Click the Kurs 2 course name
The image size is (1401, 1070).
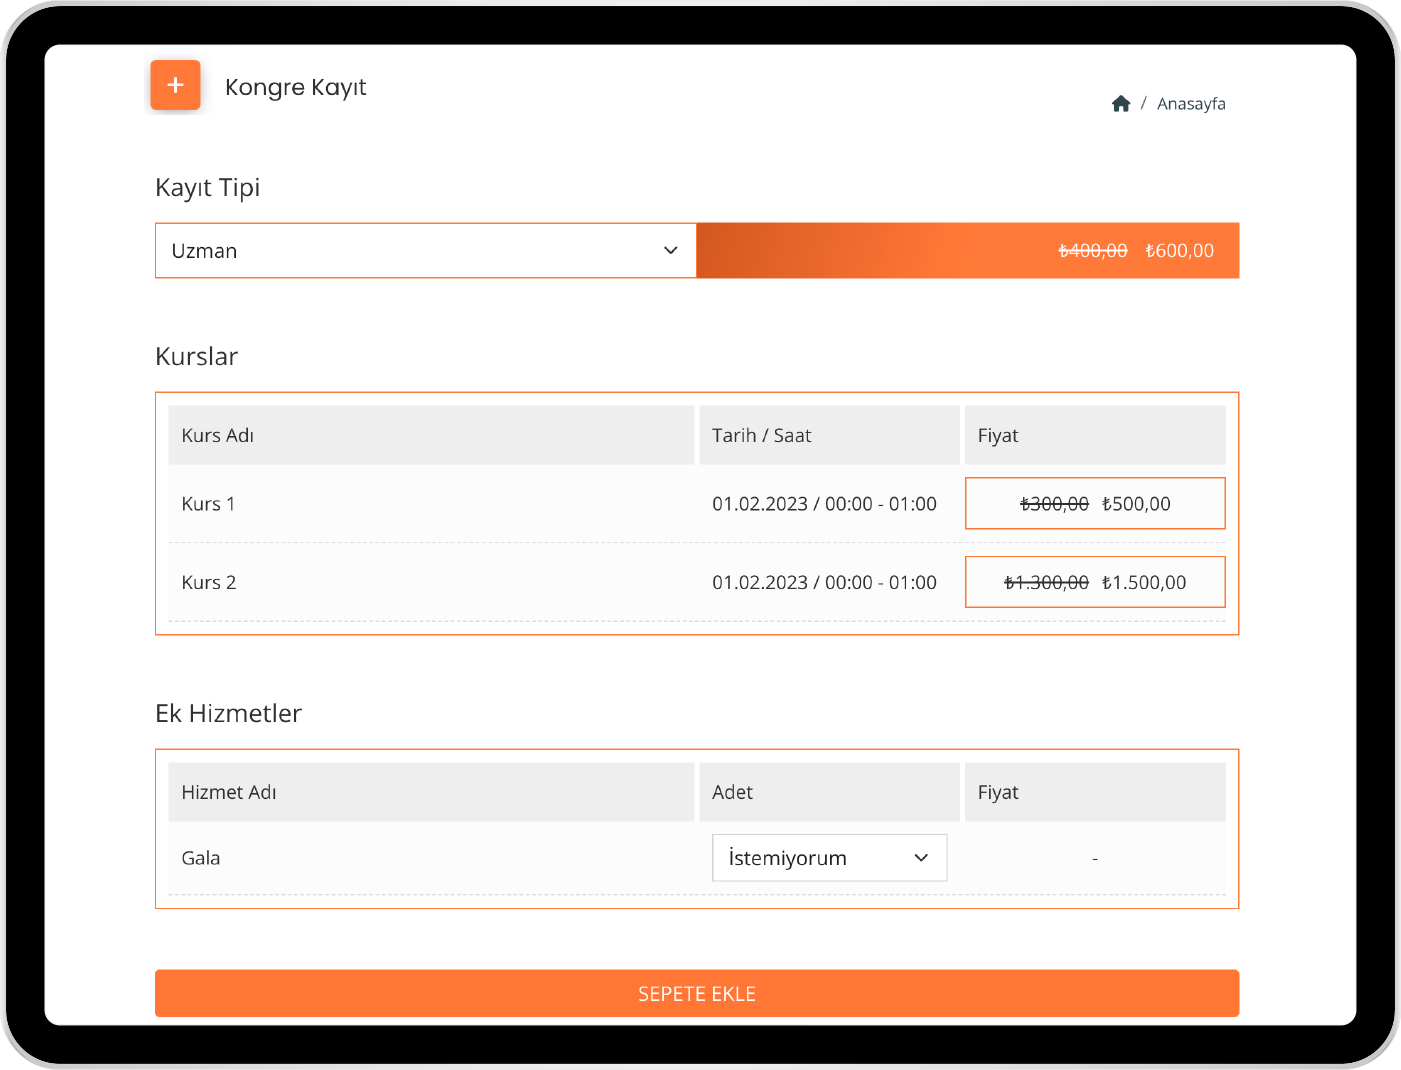click(209, 583)
